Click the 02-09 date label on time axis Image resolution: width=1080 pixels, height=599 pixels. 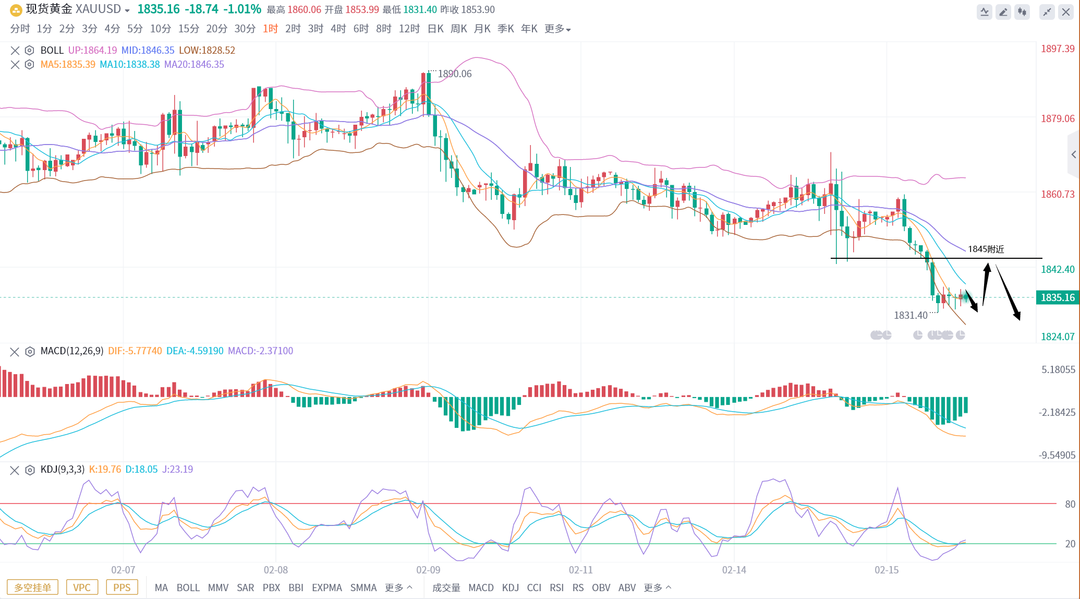(x=428, y=570)
